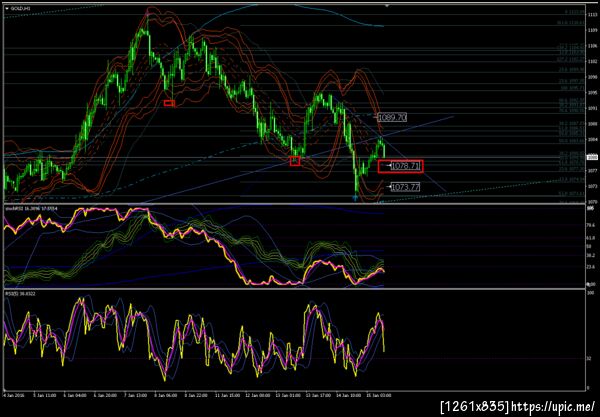The image size is (600, 417).
Task: Select the 1078.71 price label on the chart
Action: [x=405, y=166]
